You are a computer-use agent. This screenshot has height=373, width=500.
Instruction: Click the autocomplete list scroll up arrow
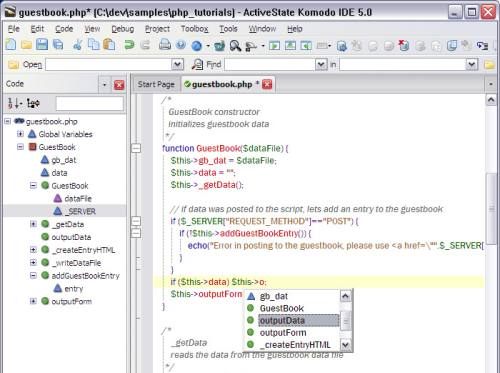pyautogui.click(x=345, y=296)
